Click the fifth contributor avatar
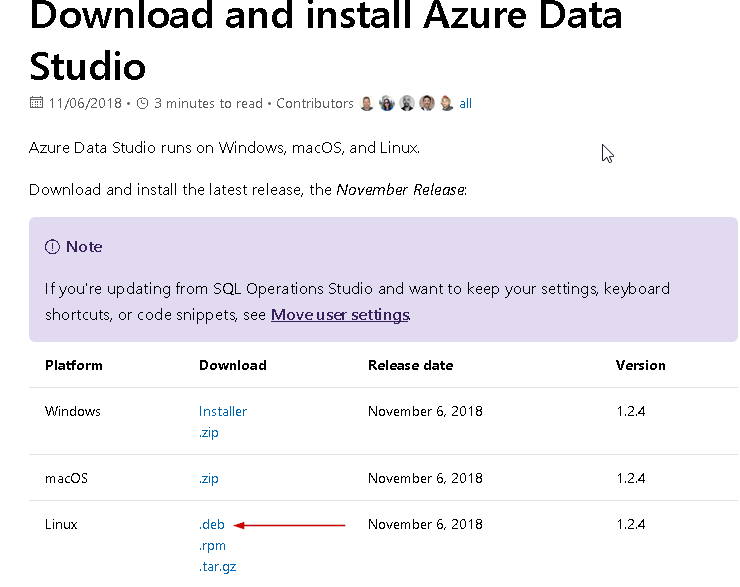 coord(446,103)
